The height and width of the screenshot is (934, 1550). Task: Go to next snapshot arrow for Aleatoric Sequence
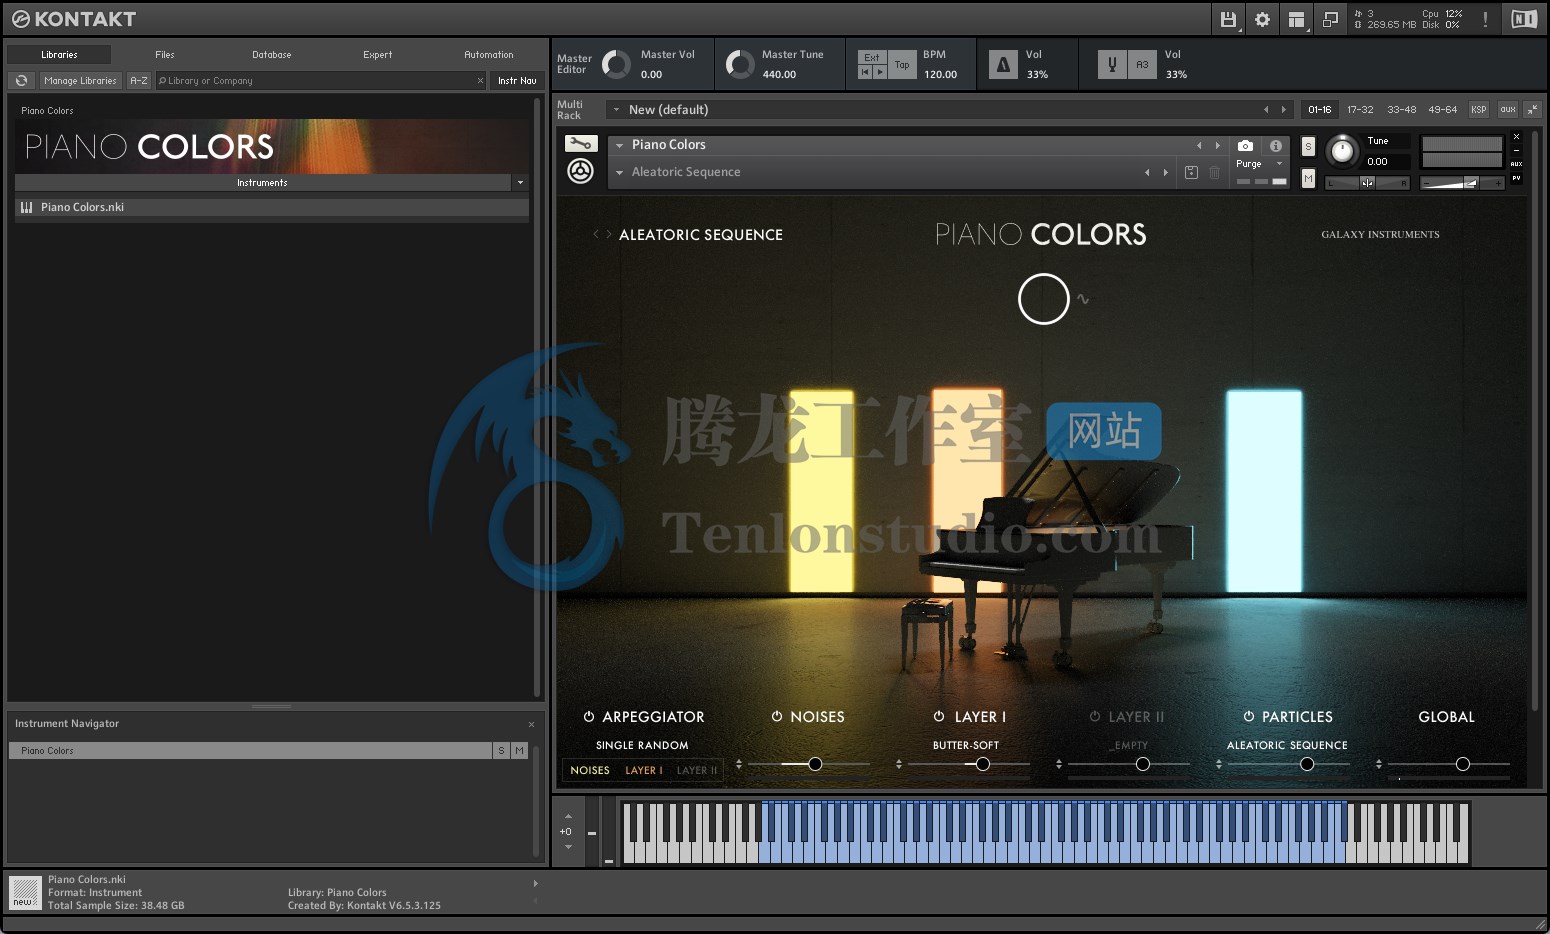click(1166, 173)
